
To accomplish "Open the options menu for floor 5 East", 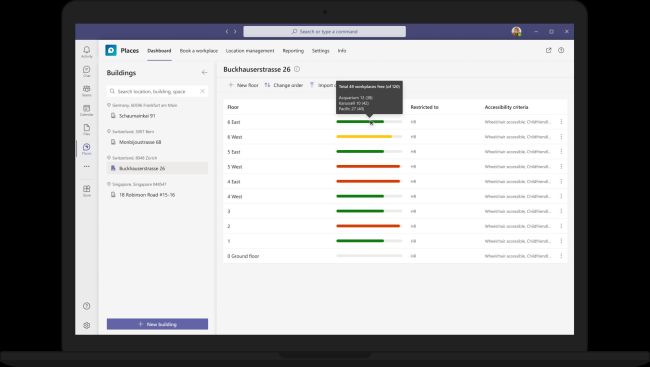I will coord(561,152).
